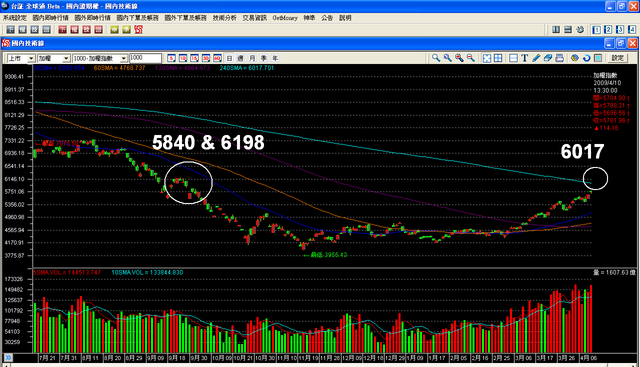
Task: Zoom out of the chart with minus magnifier
Action: click(x=471, y=58)
